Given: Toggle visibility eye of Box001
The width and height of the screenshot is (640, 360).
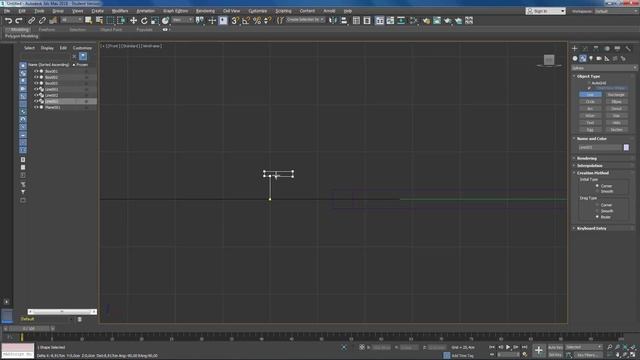Looking at the screenshot, I should (x=36, y=71).
